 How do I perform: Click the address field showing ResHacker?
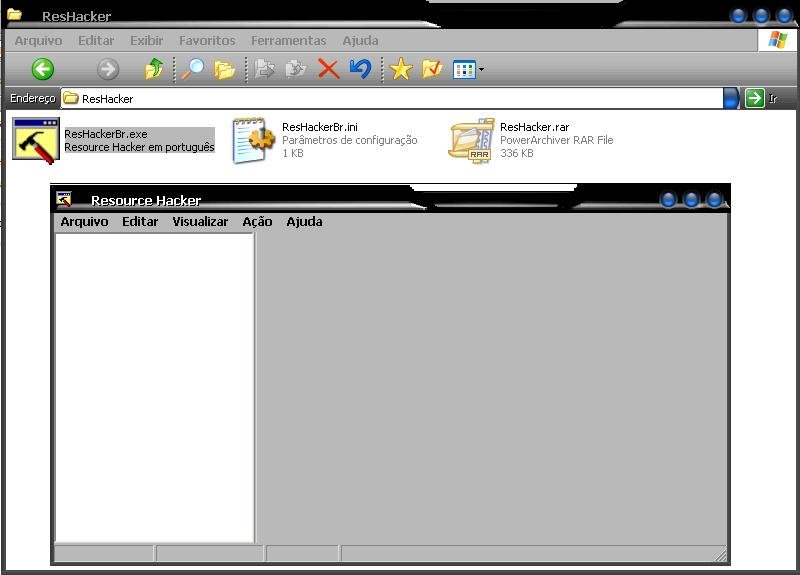pos(390,98)
